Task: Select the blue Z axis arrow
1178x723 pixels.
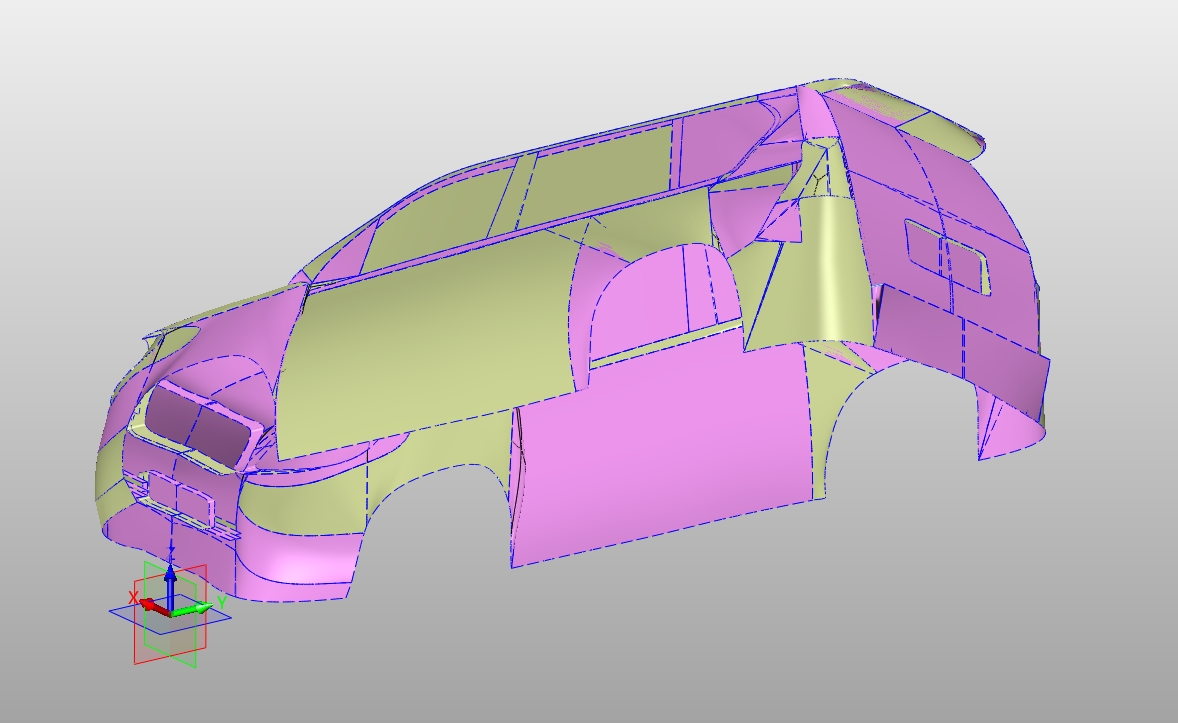Action: tap(171, 575)
